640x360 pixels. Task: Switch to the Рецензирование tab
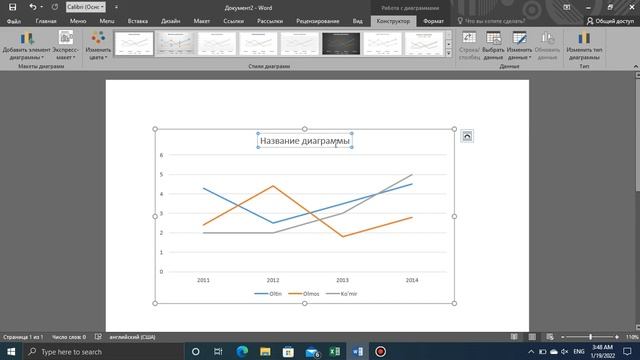pos(318,21)
